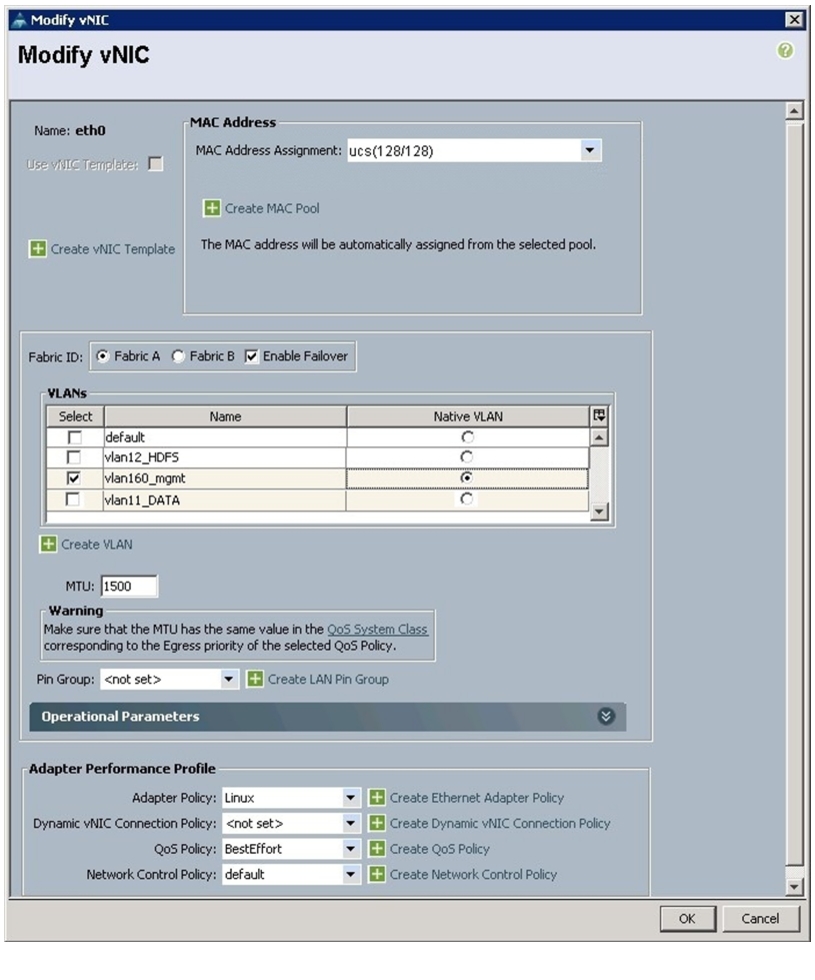
Task: Open the MAC Address Assignment dropdown
Action: pos(589,150)
